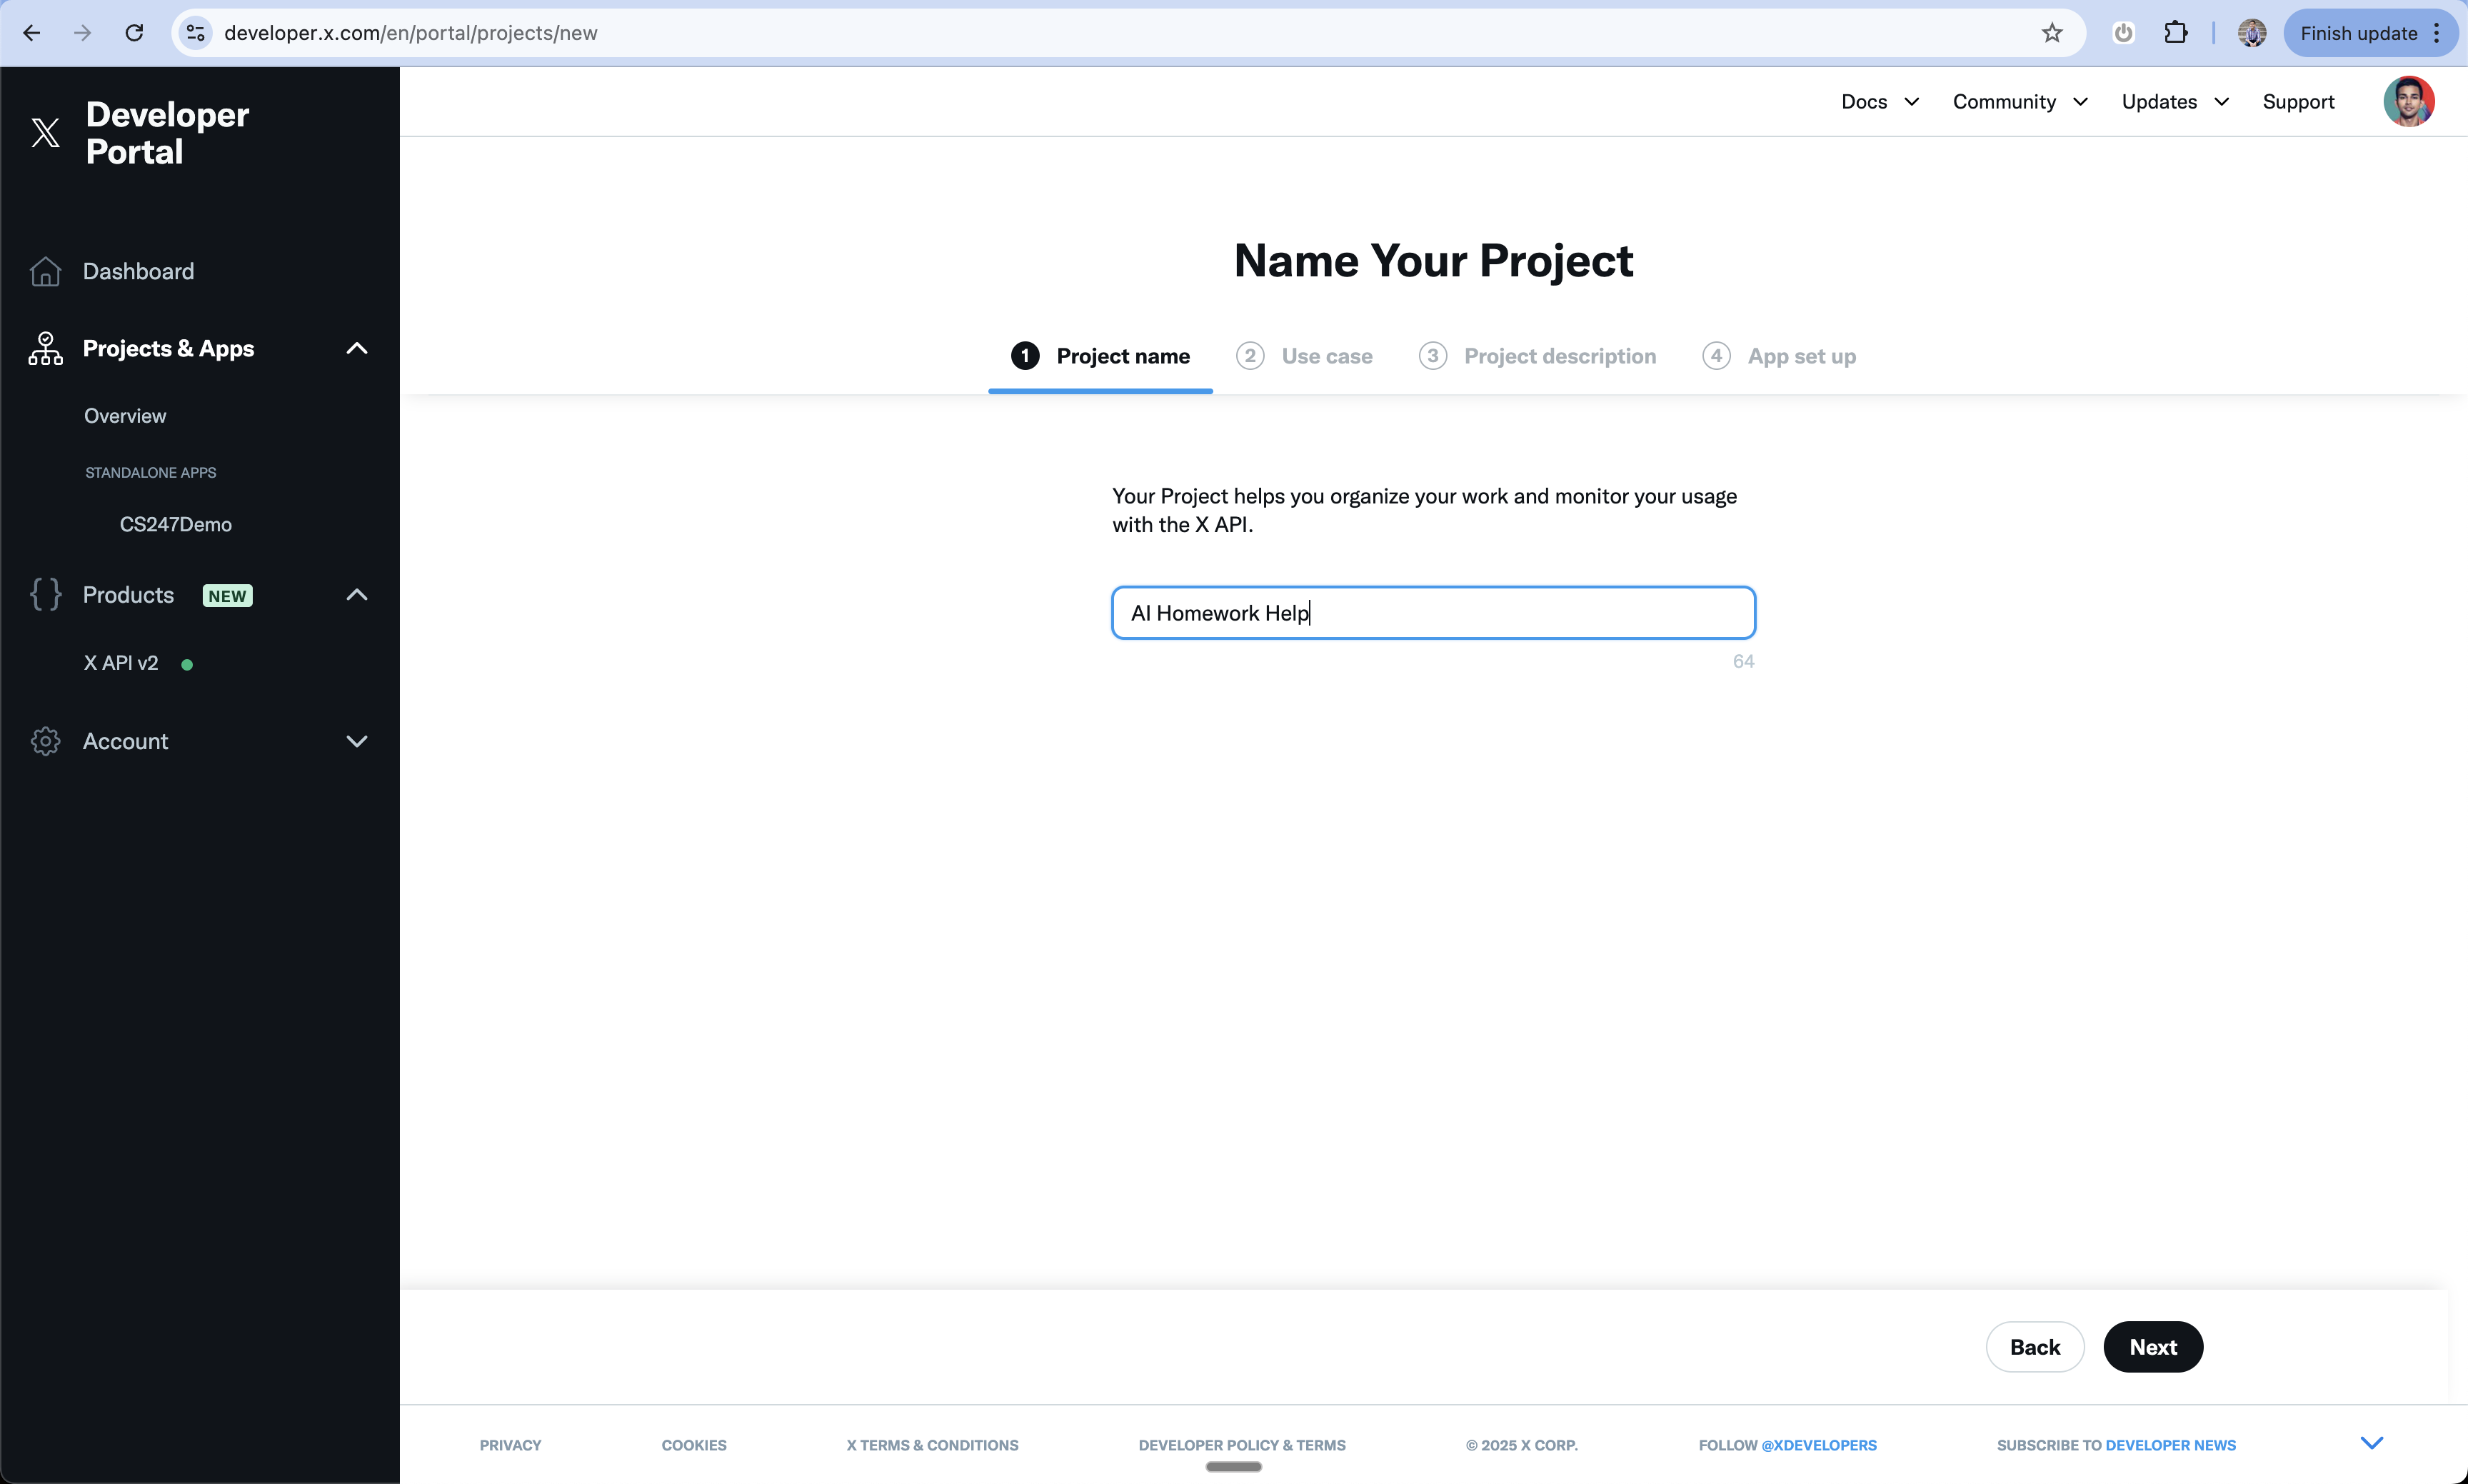Open browser extensions puzzle icon
The height and width of the screenshot is (1484, 2468).
point(2175,33)
